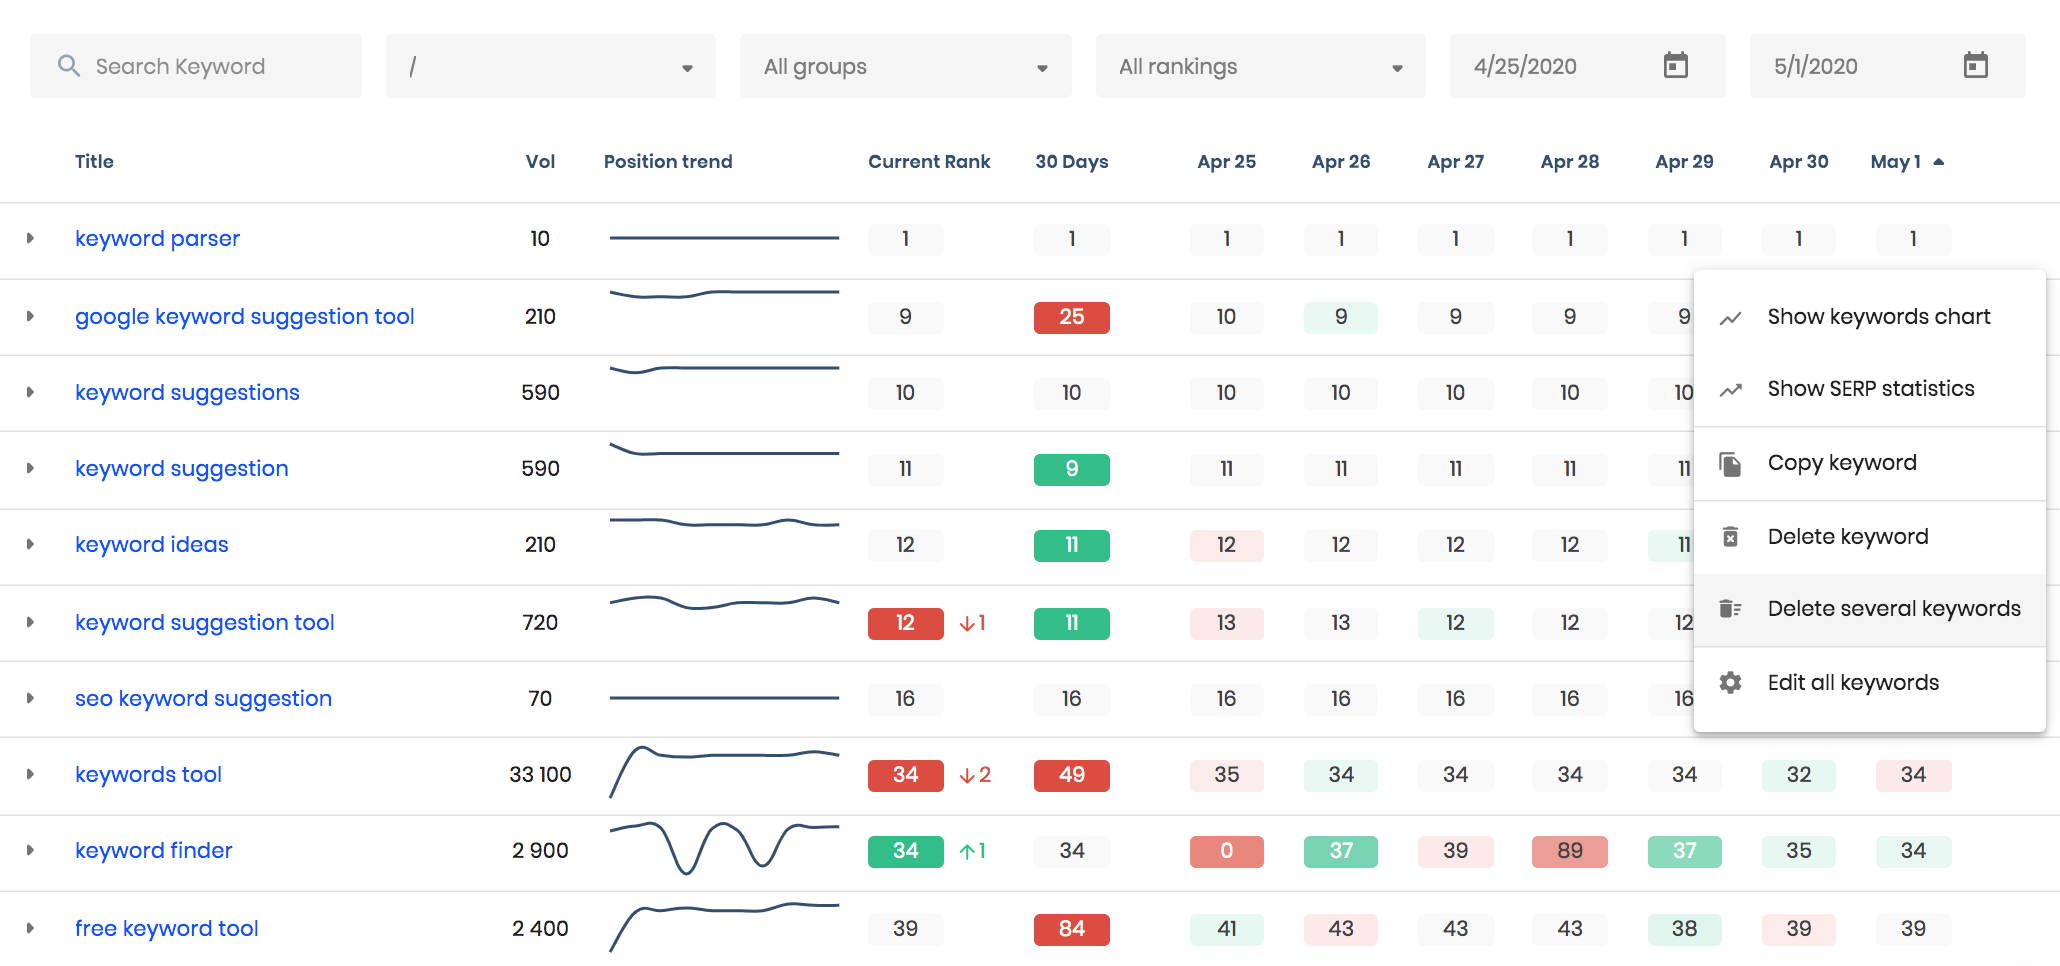Click the keyword finder position trend sparkline

pyautogui.click(x=724, y=848)
